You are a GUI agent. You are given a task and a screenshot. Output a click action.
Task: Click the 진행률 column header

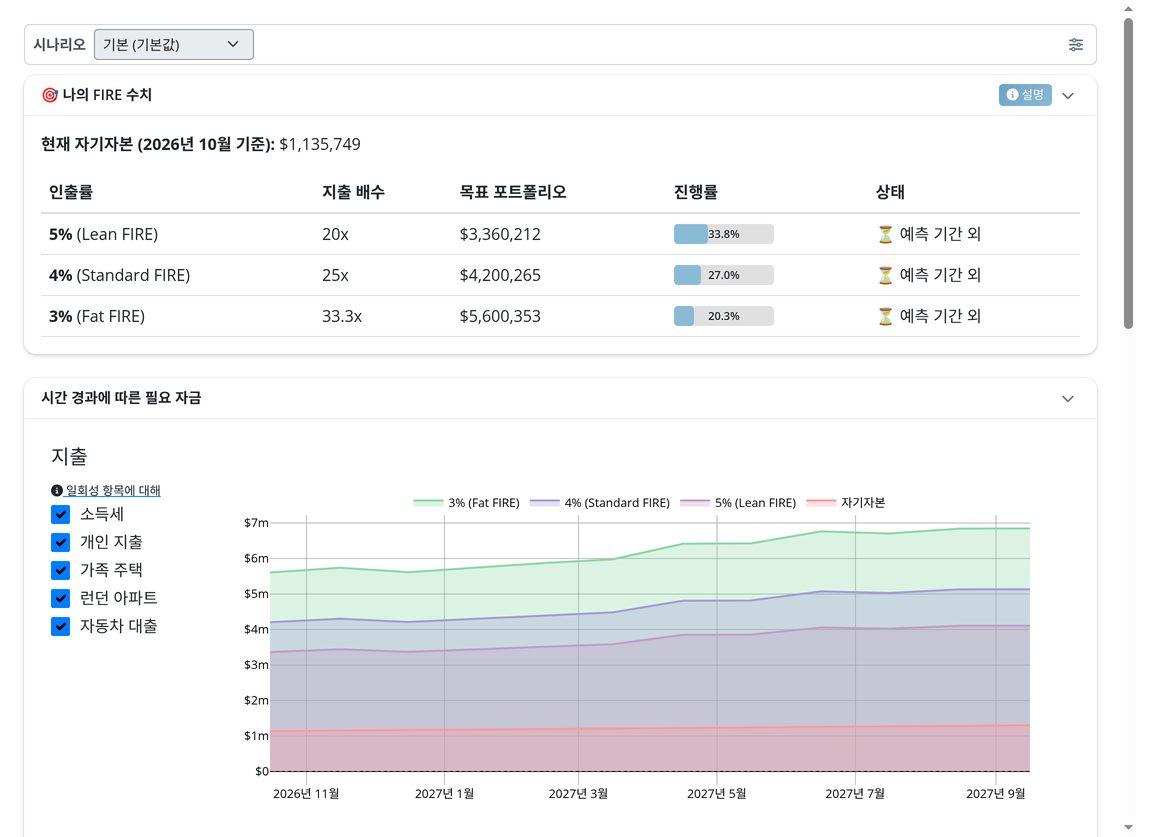(695, 192)
